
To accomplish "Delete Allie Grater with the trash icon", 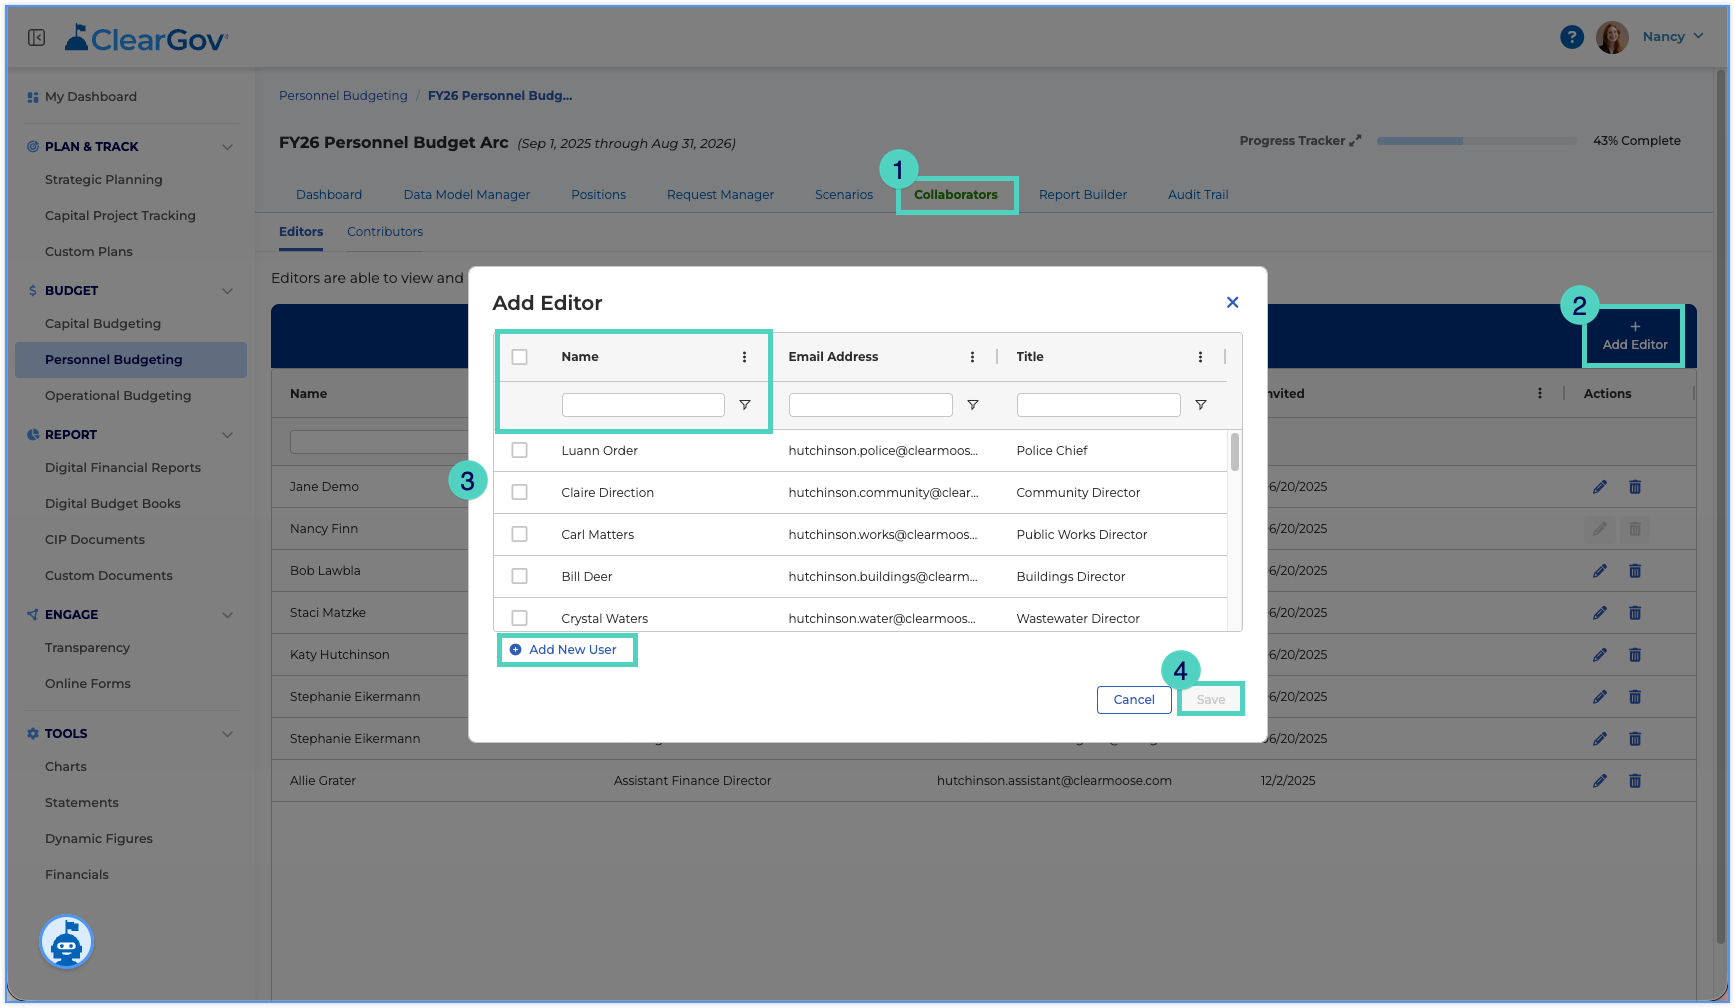I will pyautogui.click(x=1635, y=781).
